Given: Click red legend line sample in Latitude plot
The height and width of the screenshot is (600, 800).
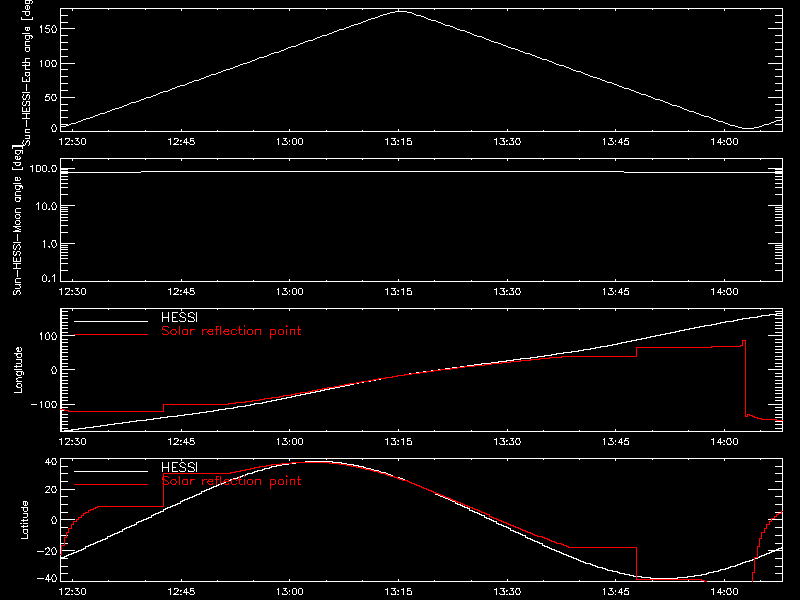Looking at the screenshot, I should click(111, 485).
